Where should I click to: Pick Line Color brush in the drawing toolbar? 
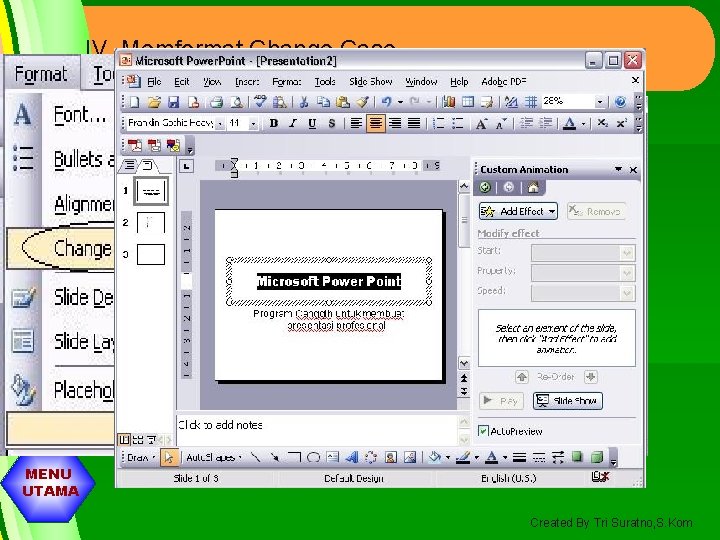point(463,457)
